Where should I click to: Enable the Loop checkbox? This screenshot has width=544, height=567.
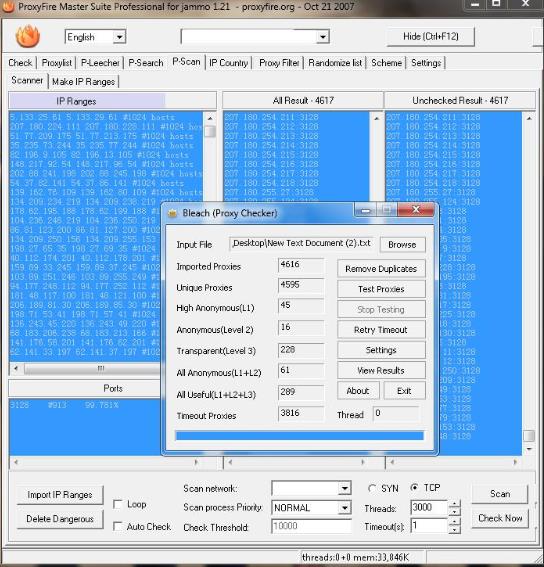click(118, 504)
